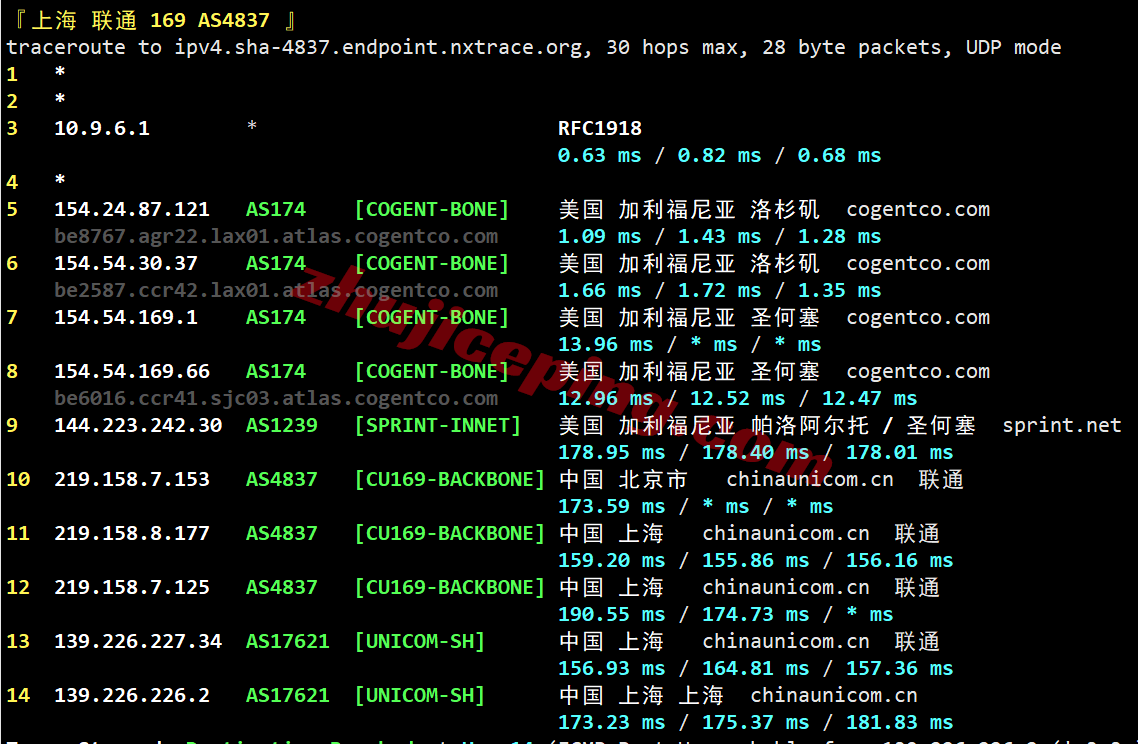
Task: Select the 'RFC1918' label on hop 3
Action: pos(599,128)
